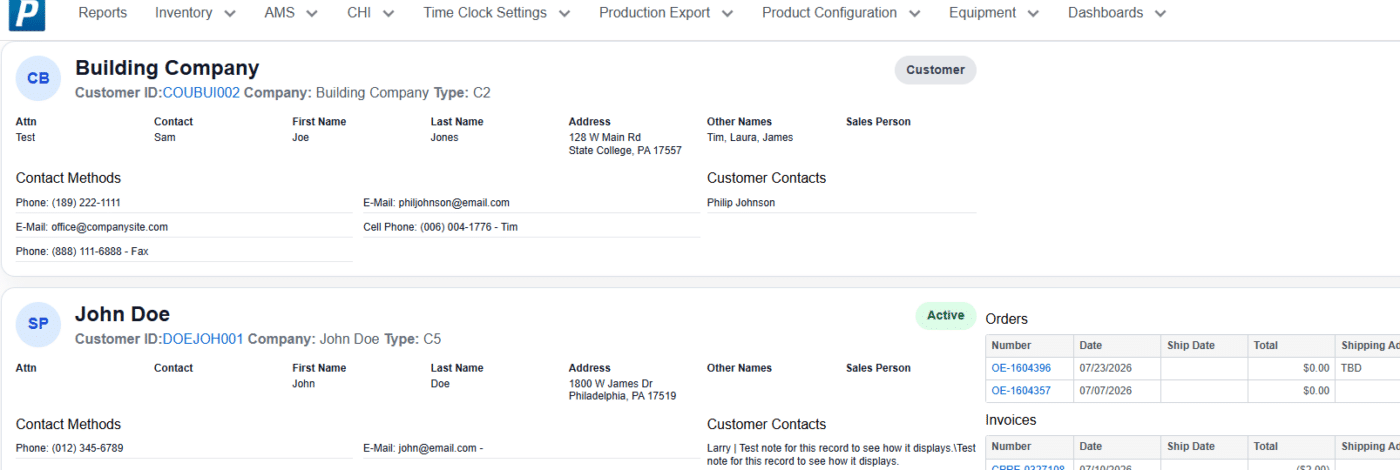
Task: Click the CB avatar for Building Company
Action: (38, 78)
